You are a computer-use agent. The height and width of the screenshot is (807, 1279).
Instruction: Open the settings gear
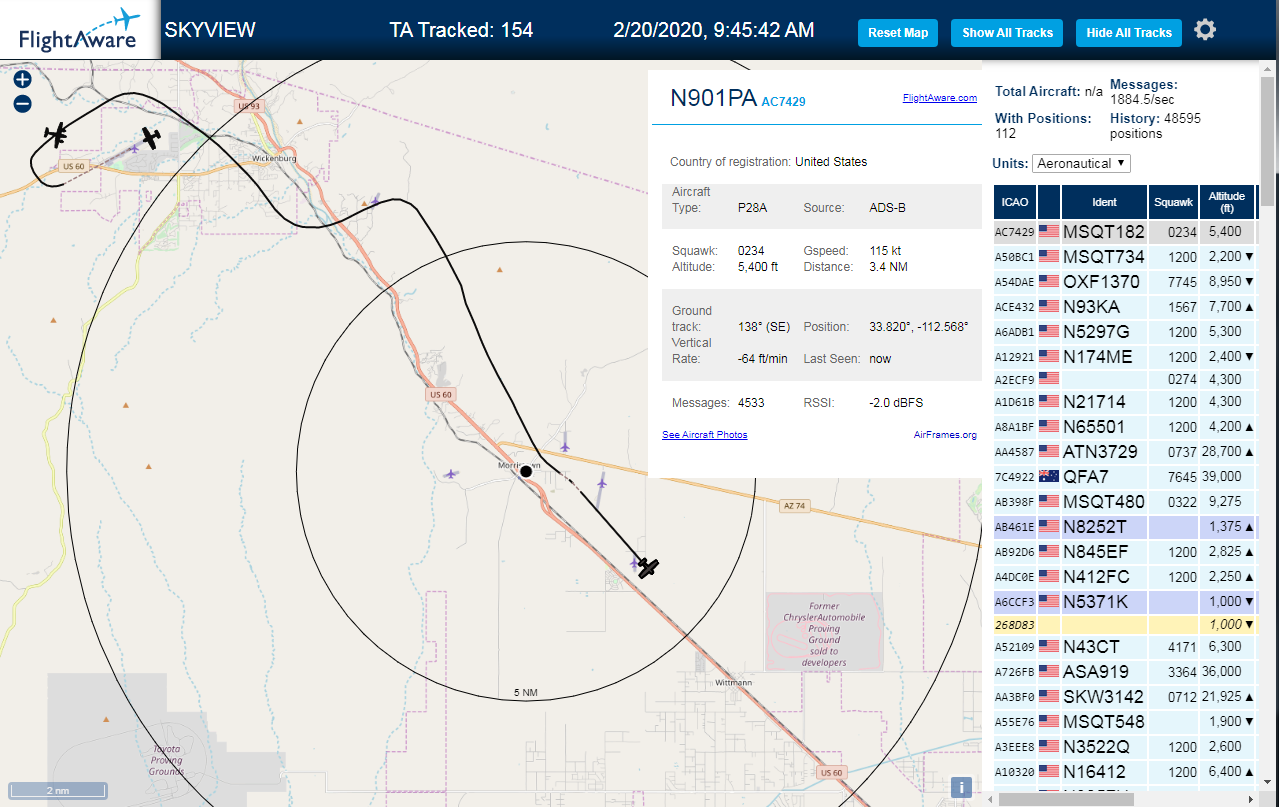tap(1205, 30)
